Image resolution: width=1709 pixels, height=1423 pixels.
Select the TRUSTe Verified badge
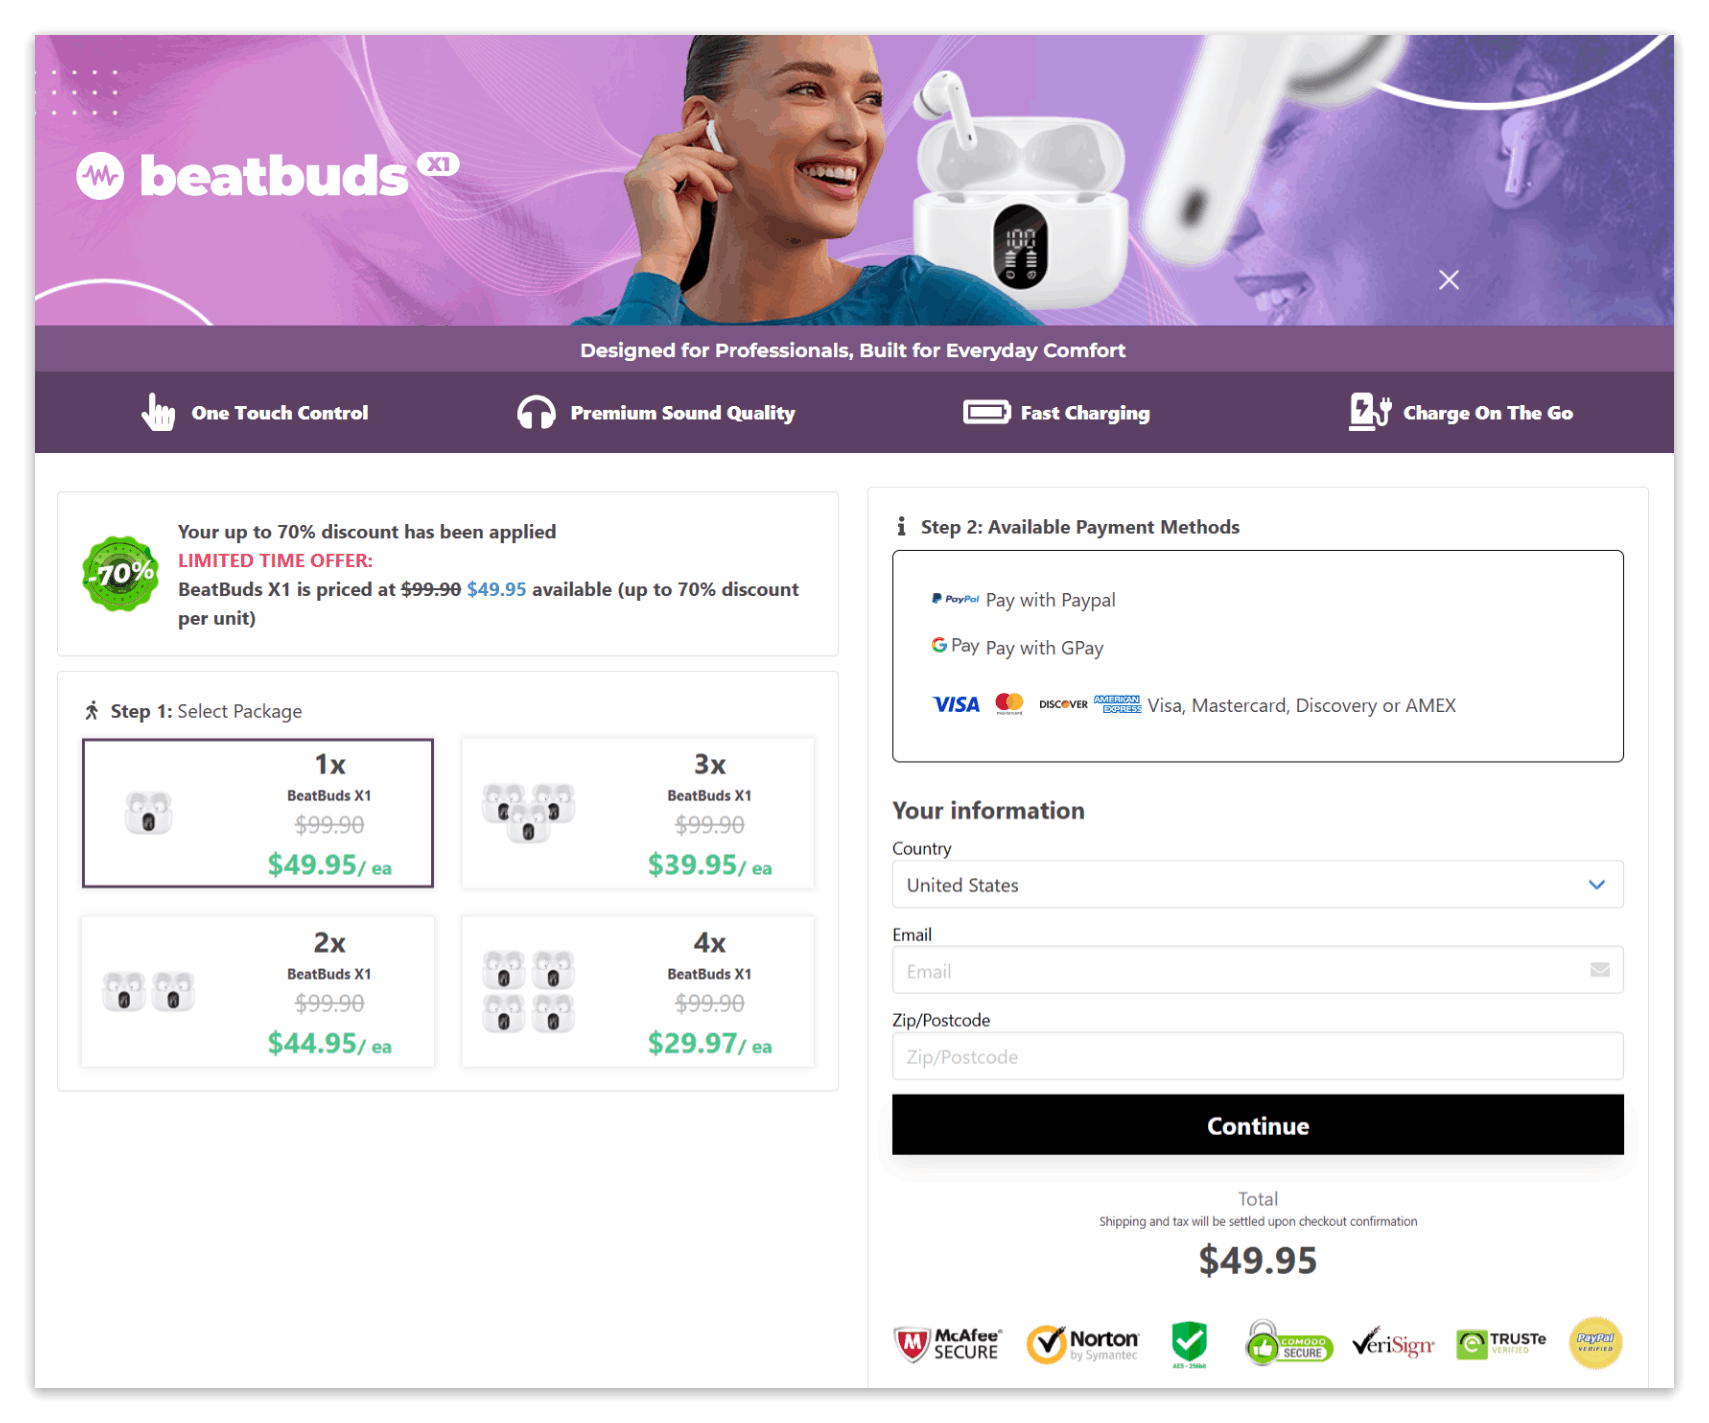click(1500, 1343)
